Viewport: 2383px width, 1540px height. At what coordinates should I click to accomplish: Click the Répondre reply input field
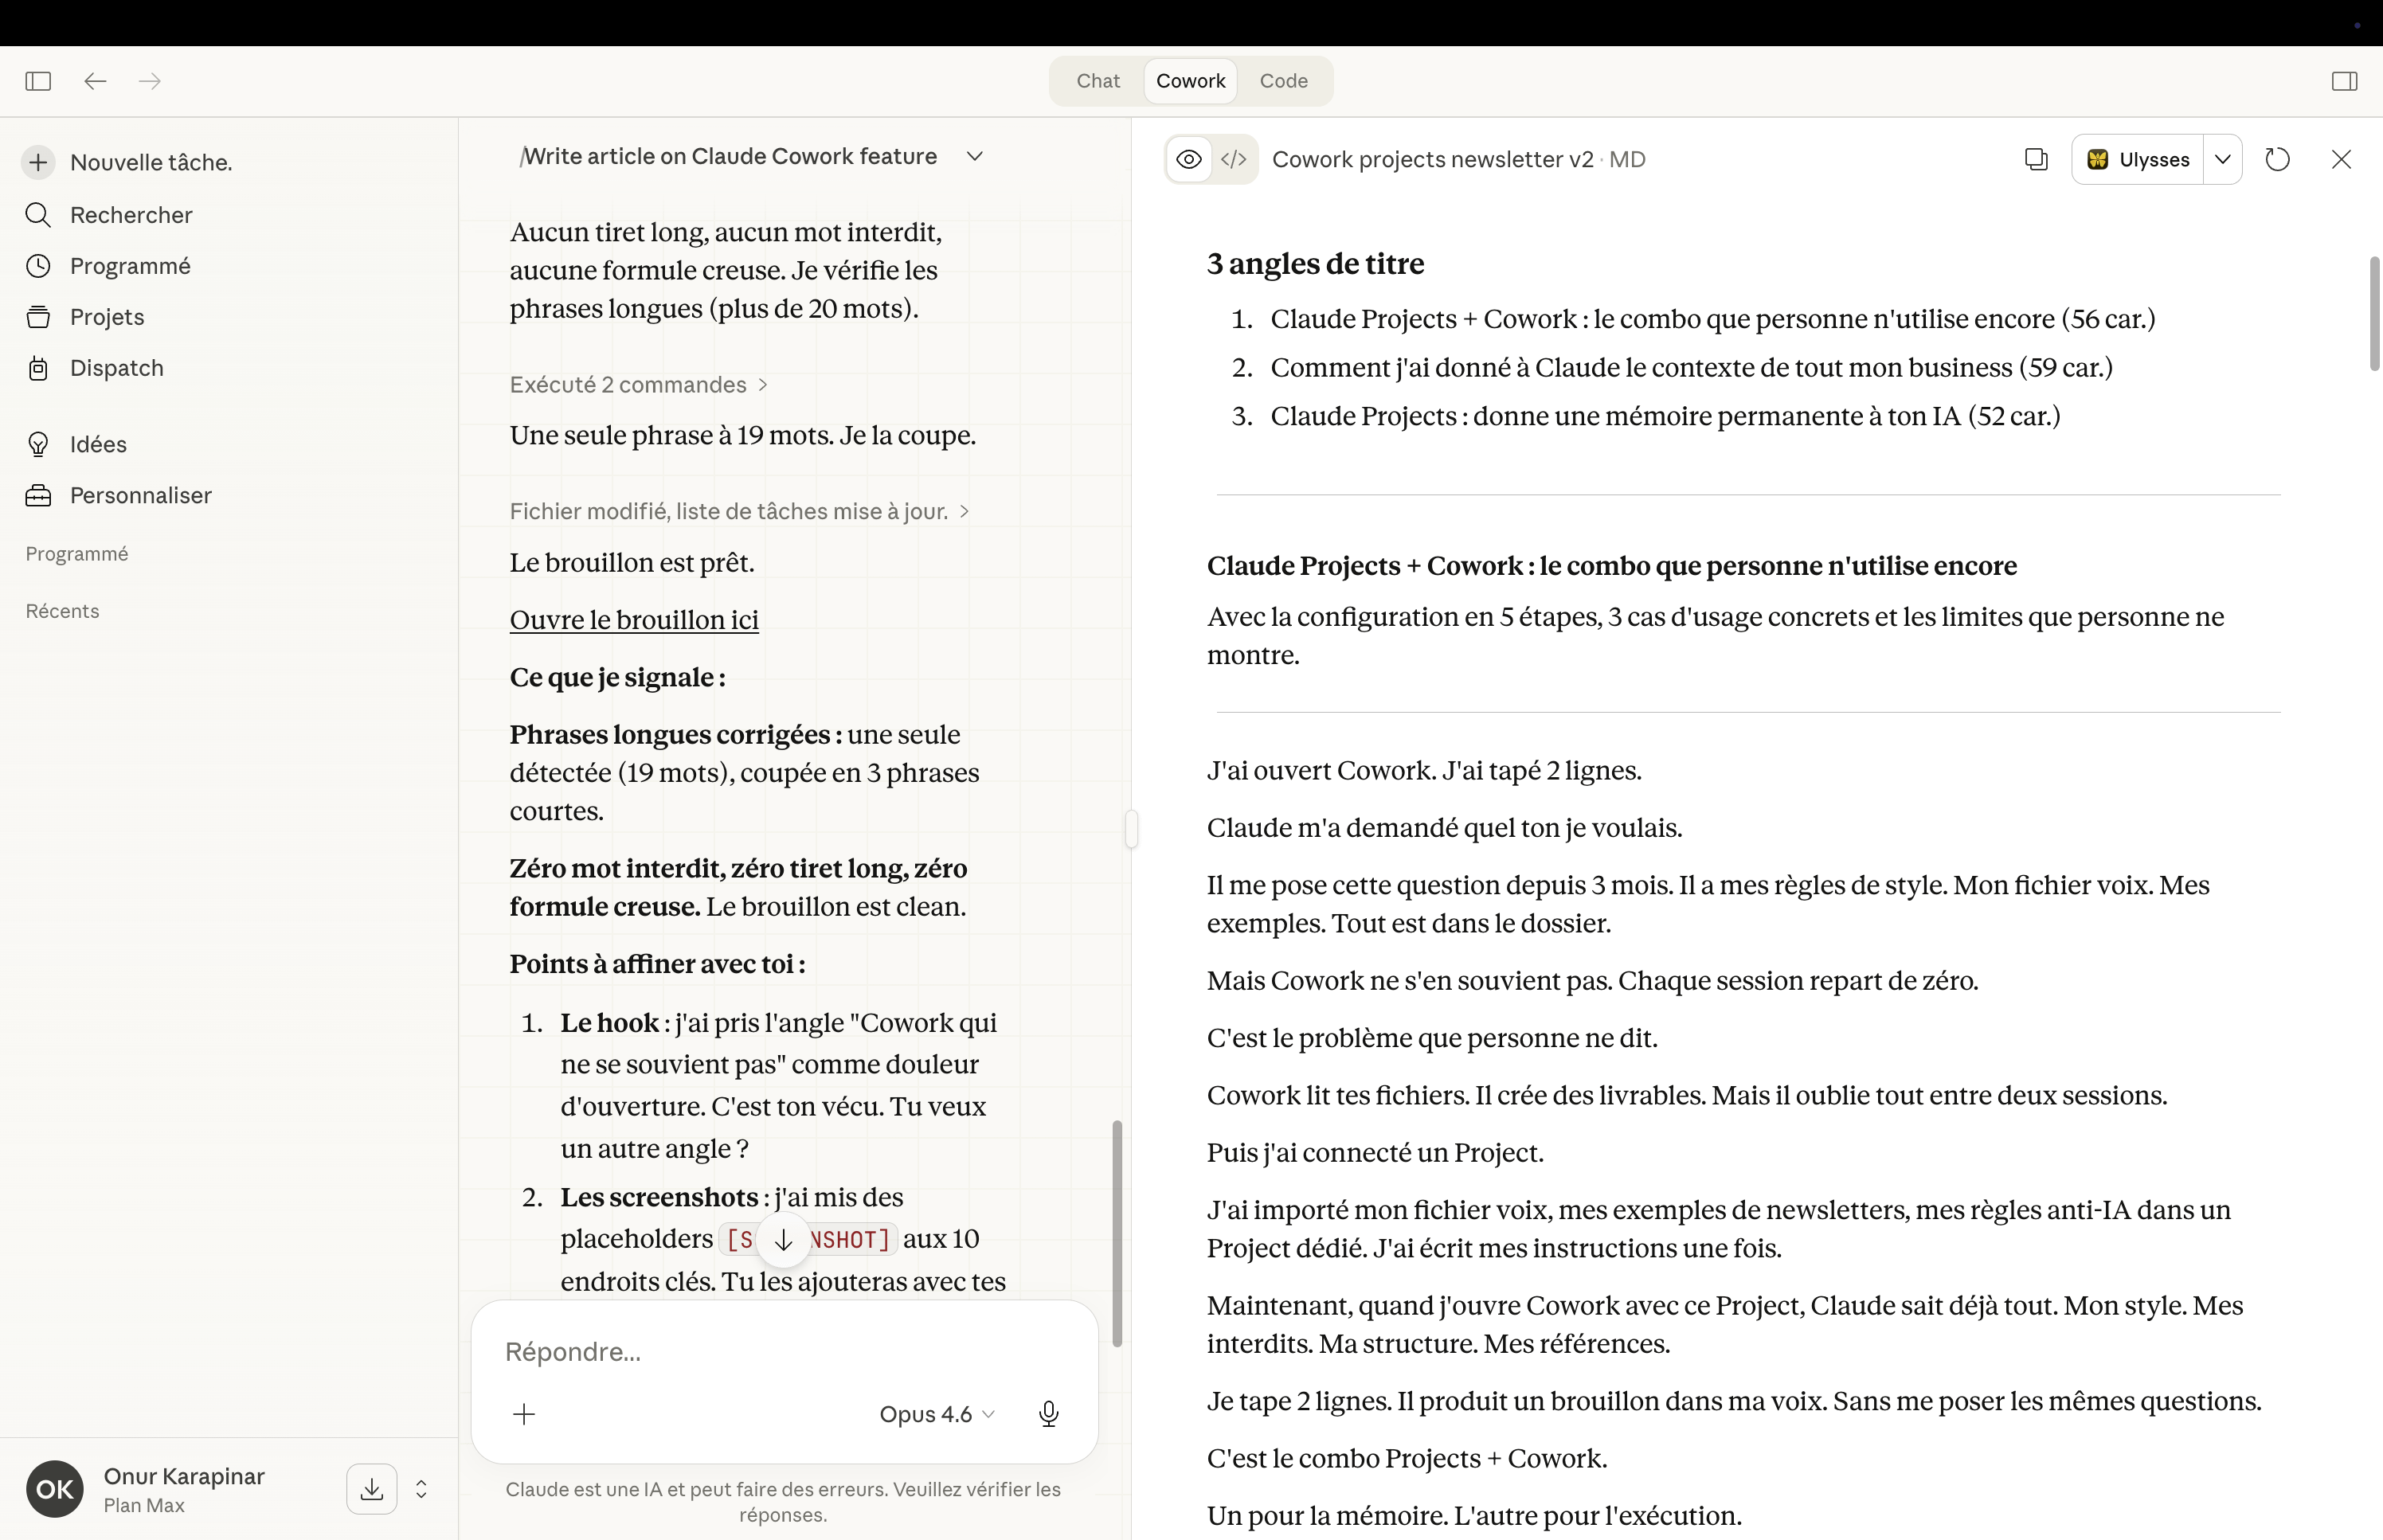(784, 1352)
